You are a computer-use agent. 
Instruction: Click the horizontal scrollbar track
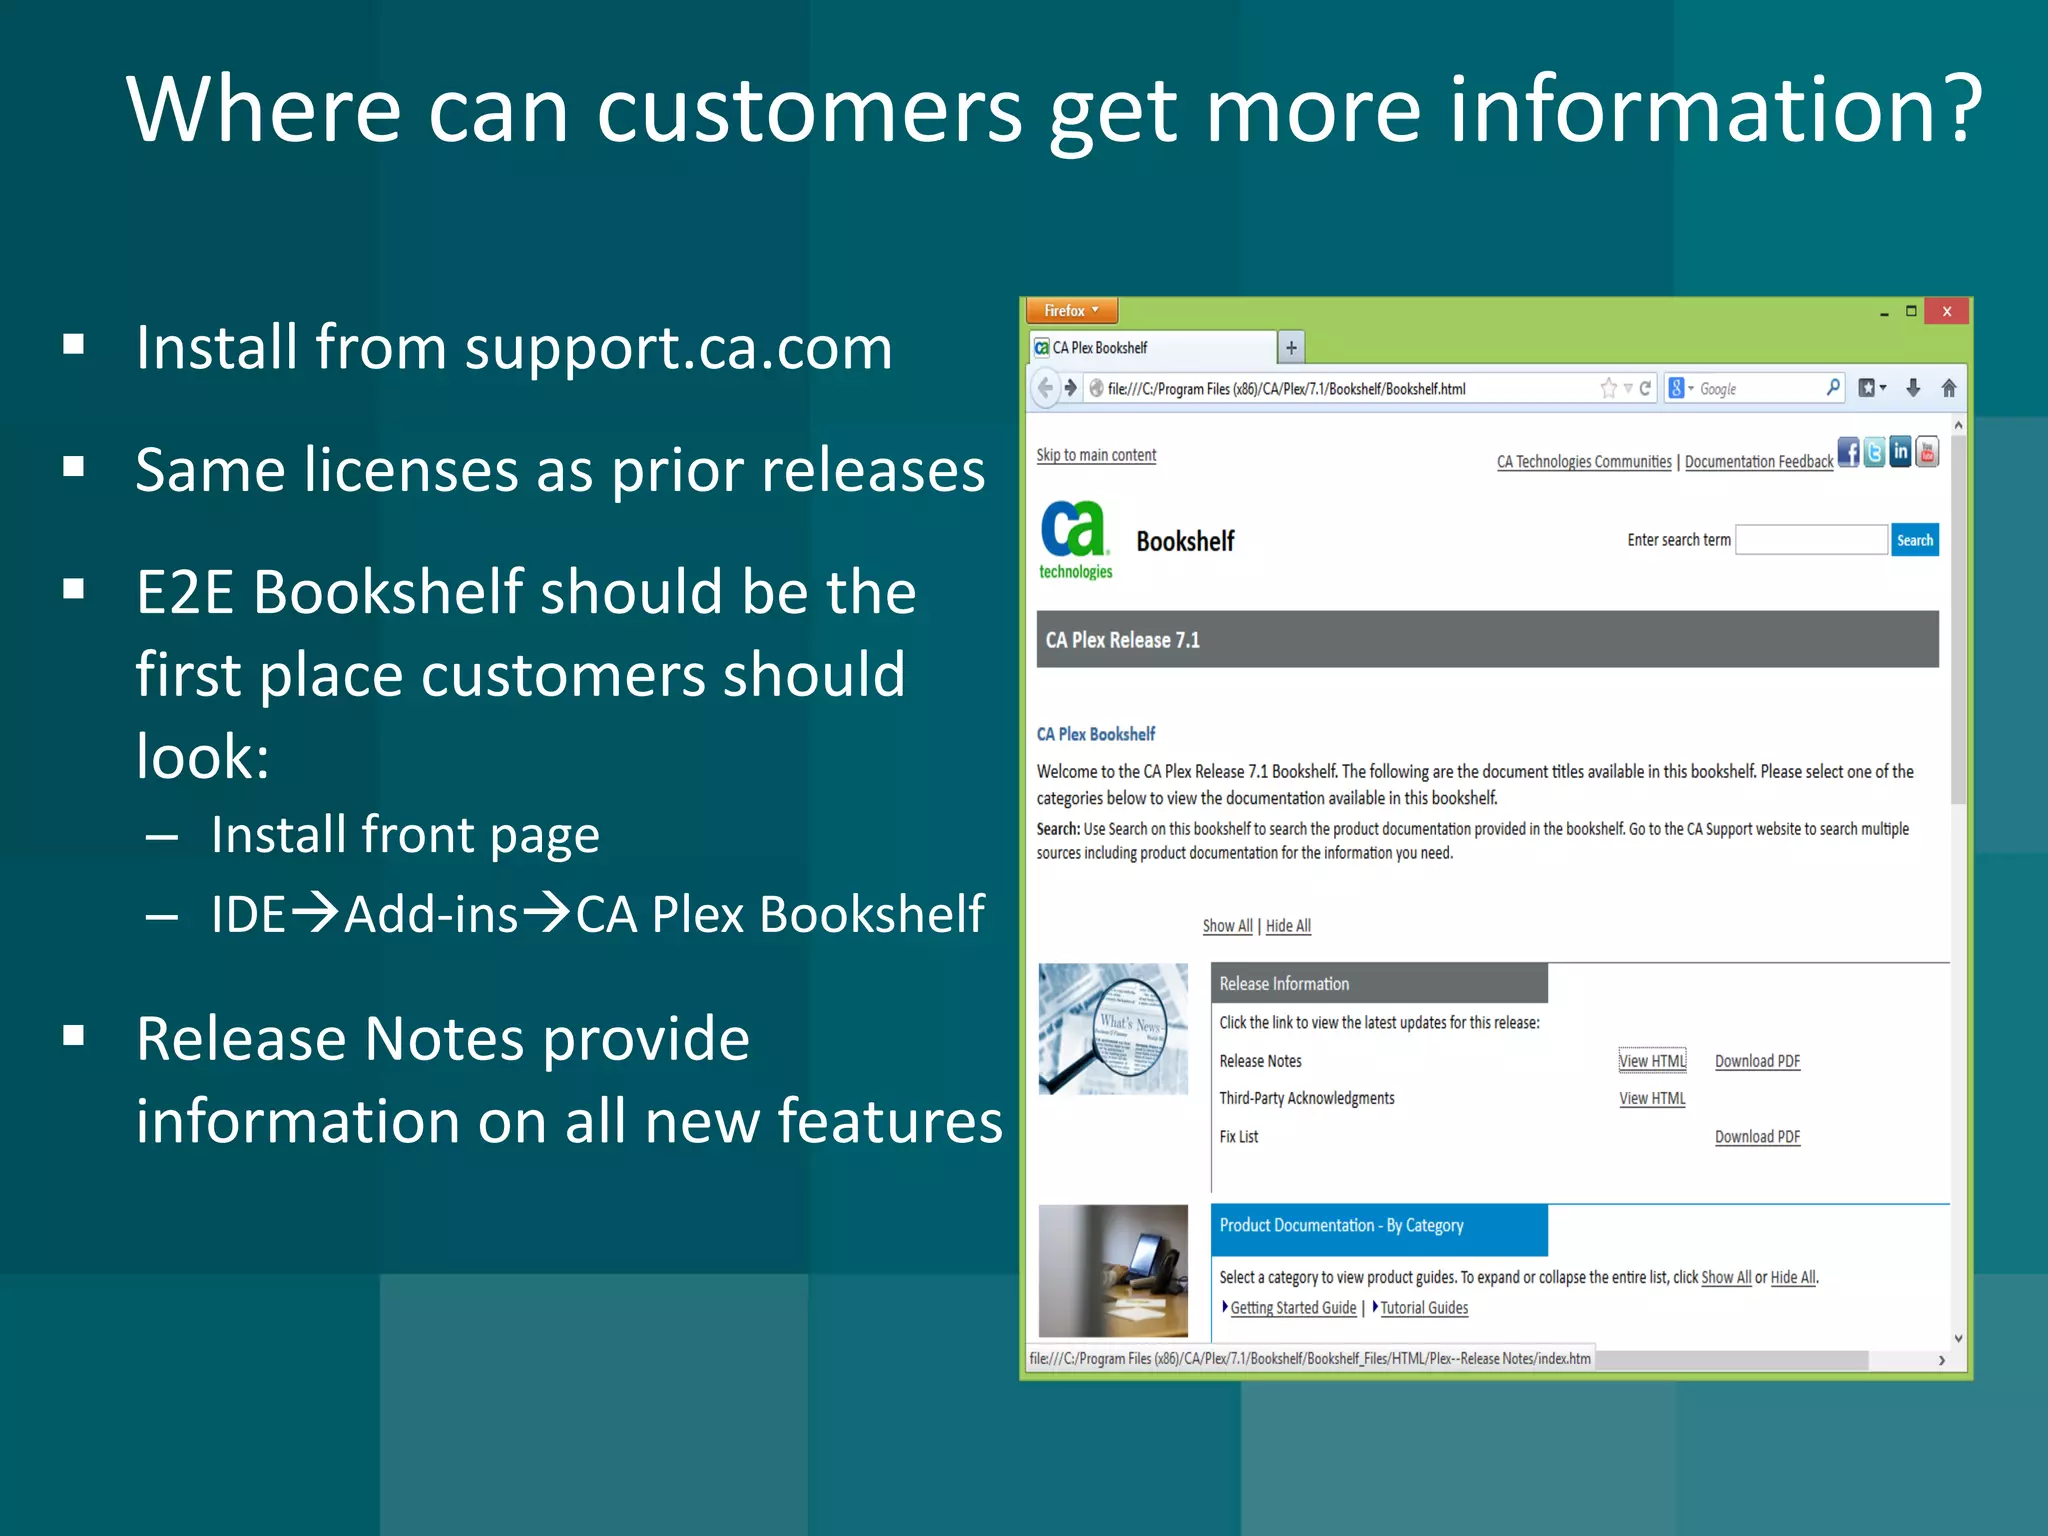click(1900, 1360)
